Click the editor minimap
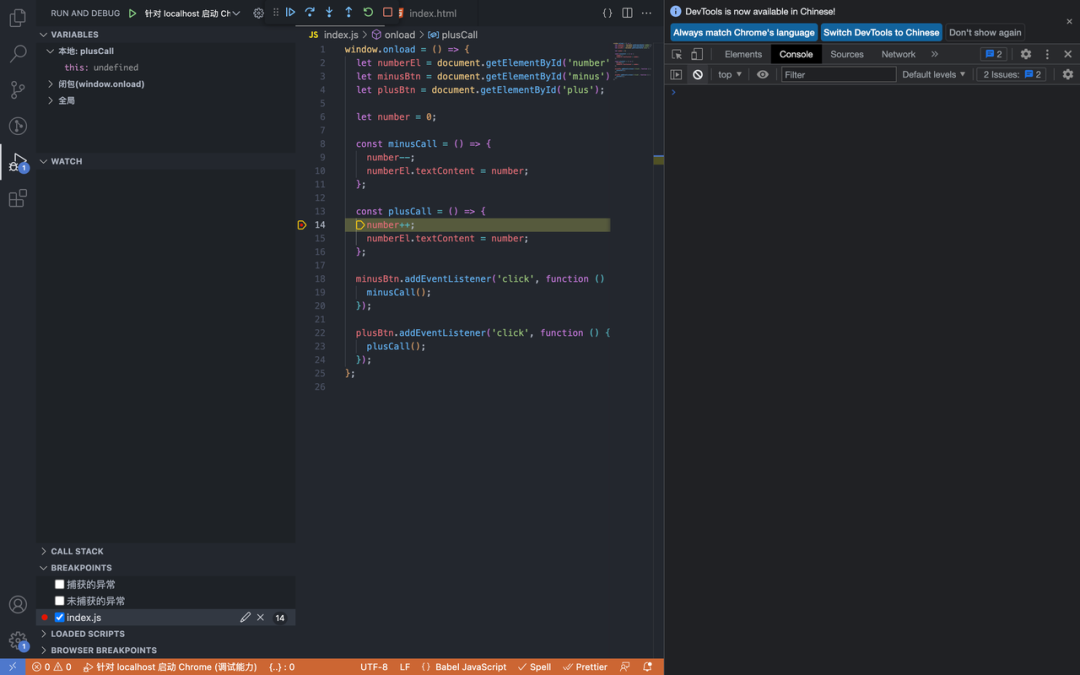The width and height of the screenshot is (1080, 675). (632, 61)
